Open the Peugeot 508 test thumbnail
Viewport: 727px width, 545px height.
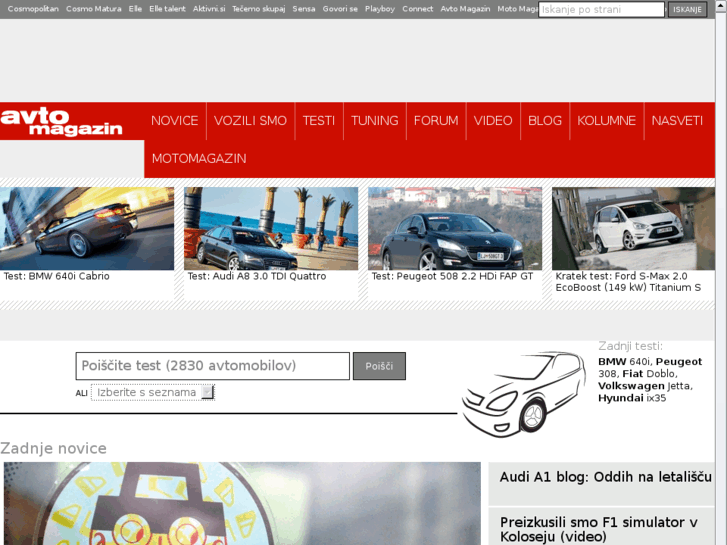pos(455,228)
